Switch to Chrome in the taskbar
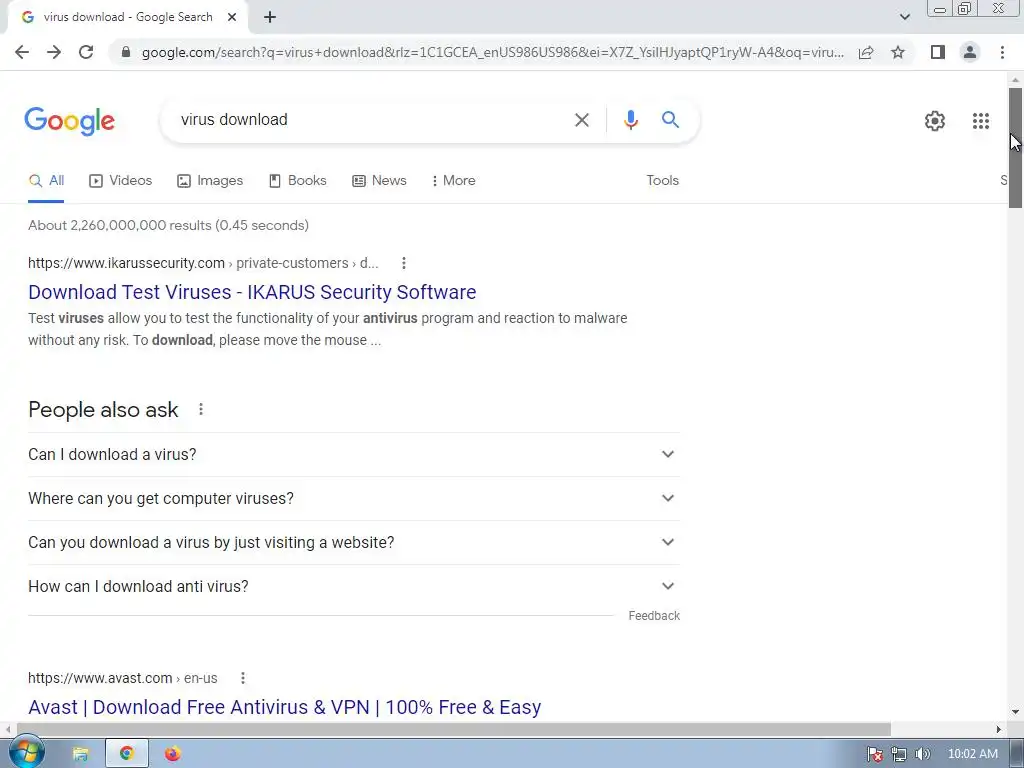 (127, 754)
